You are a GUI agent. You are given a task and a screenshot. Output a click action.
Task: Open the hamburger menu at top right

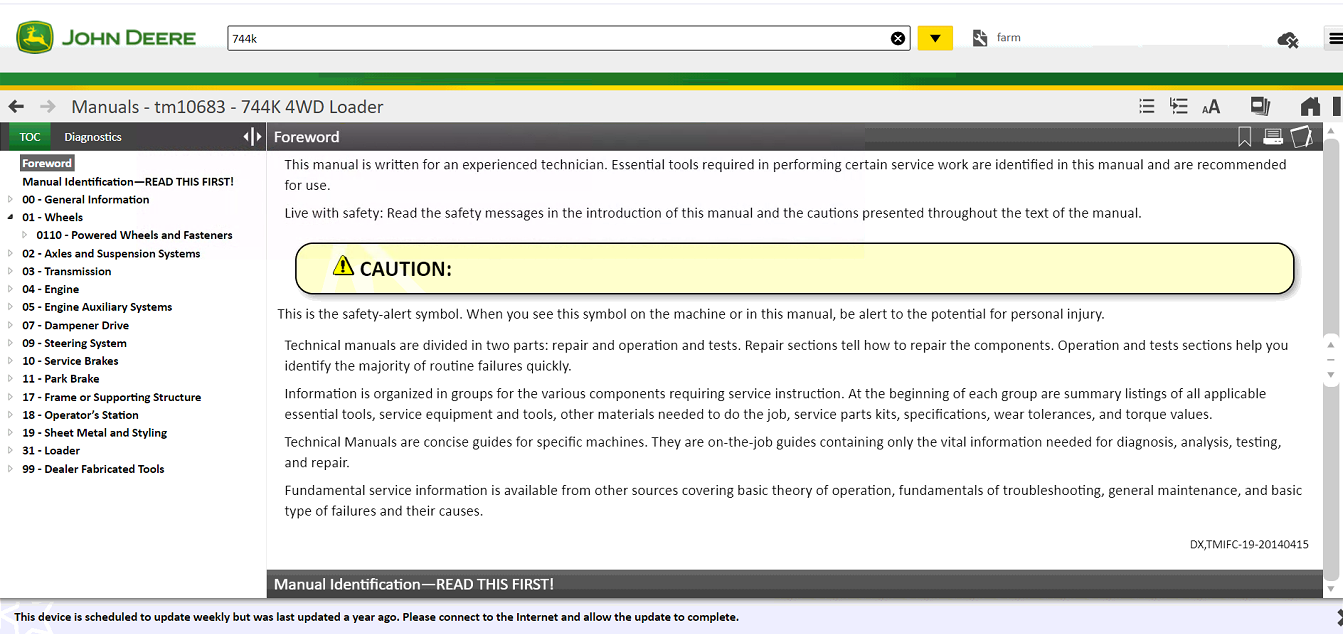tap(1337, 37)
